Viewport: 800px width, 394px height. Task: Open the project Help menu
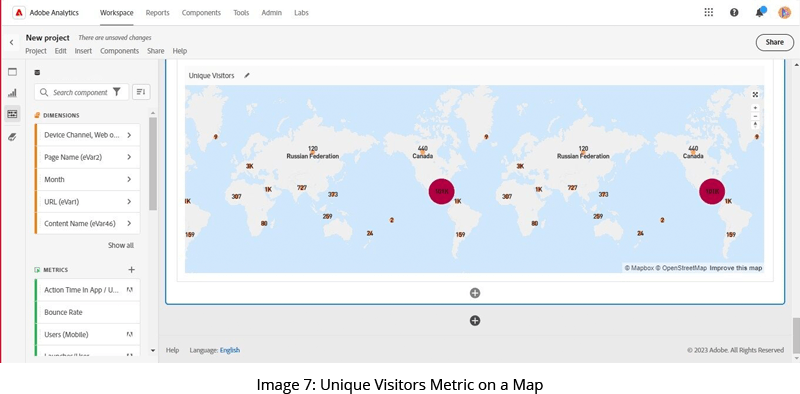click(x=180, y=51)
